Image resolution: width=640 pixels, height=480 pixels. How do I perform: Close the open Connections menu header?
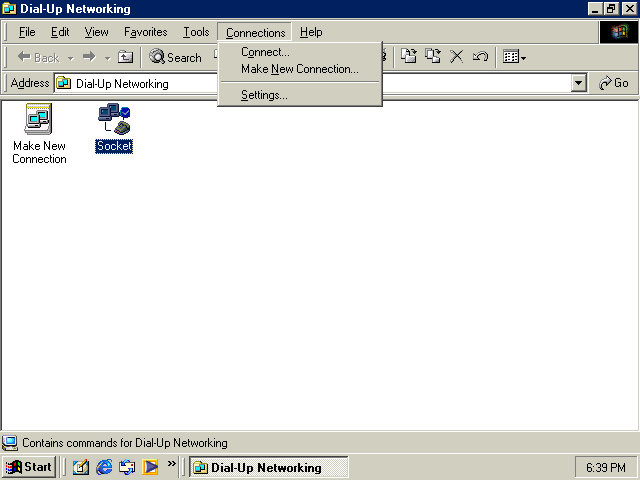click(x=255, y=32)
